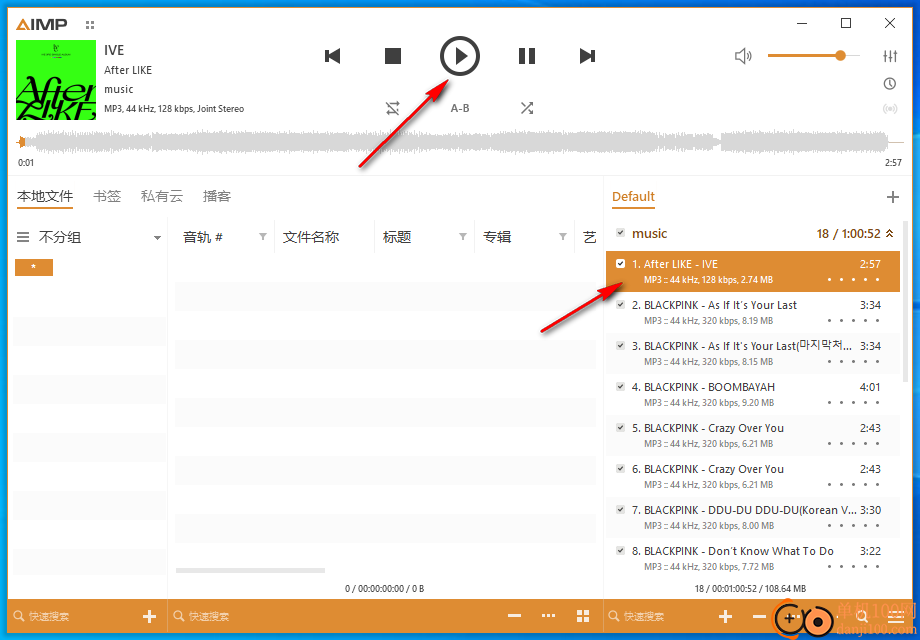
Task: Mute audio using the speaker icon
Action: click(743, 56)
